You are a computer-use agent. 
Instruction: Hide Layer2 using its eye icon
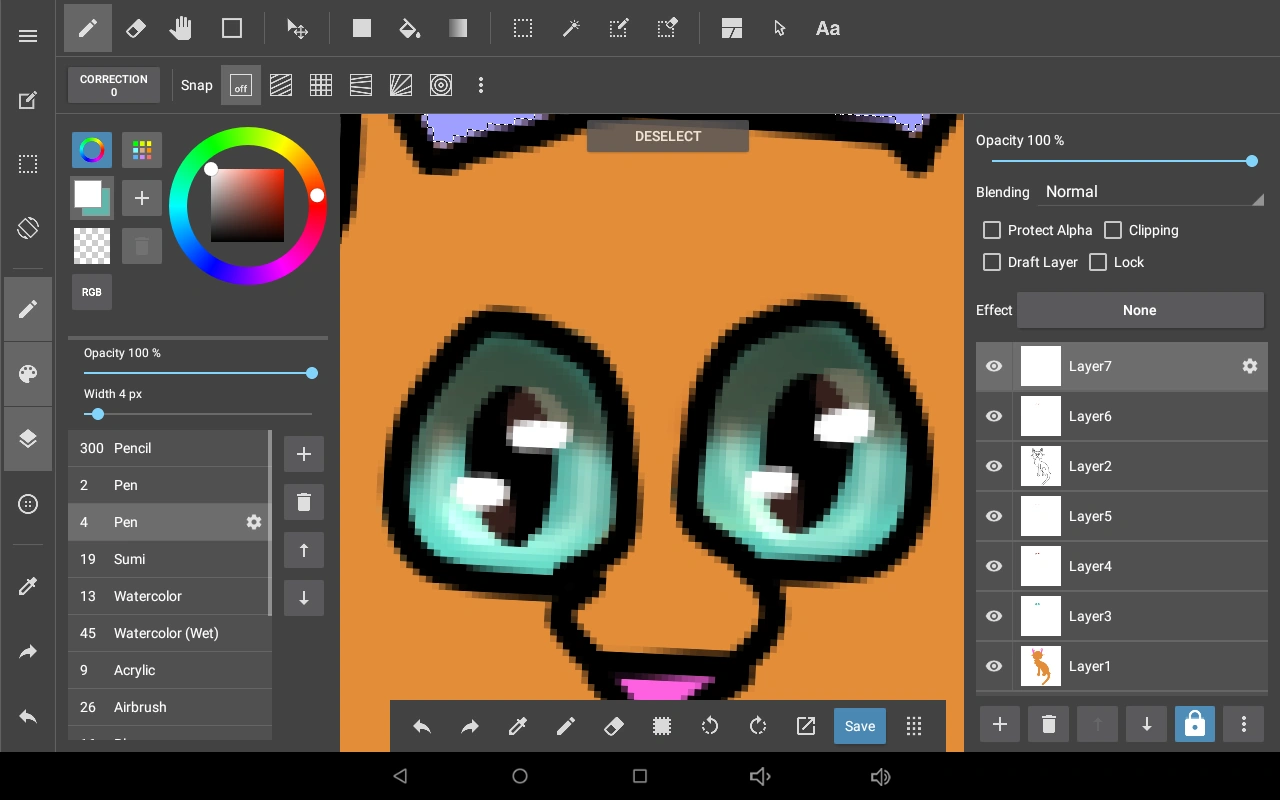pos(994,466)
